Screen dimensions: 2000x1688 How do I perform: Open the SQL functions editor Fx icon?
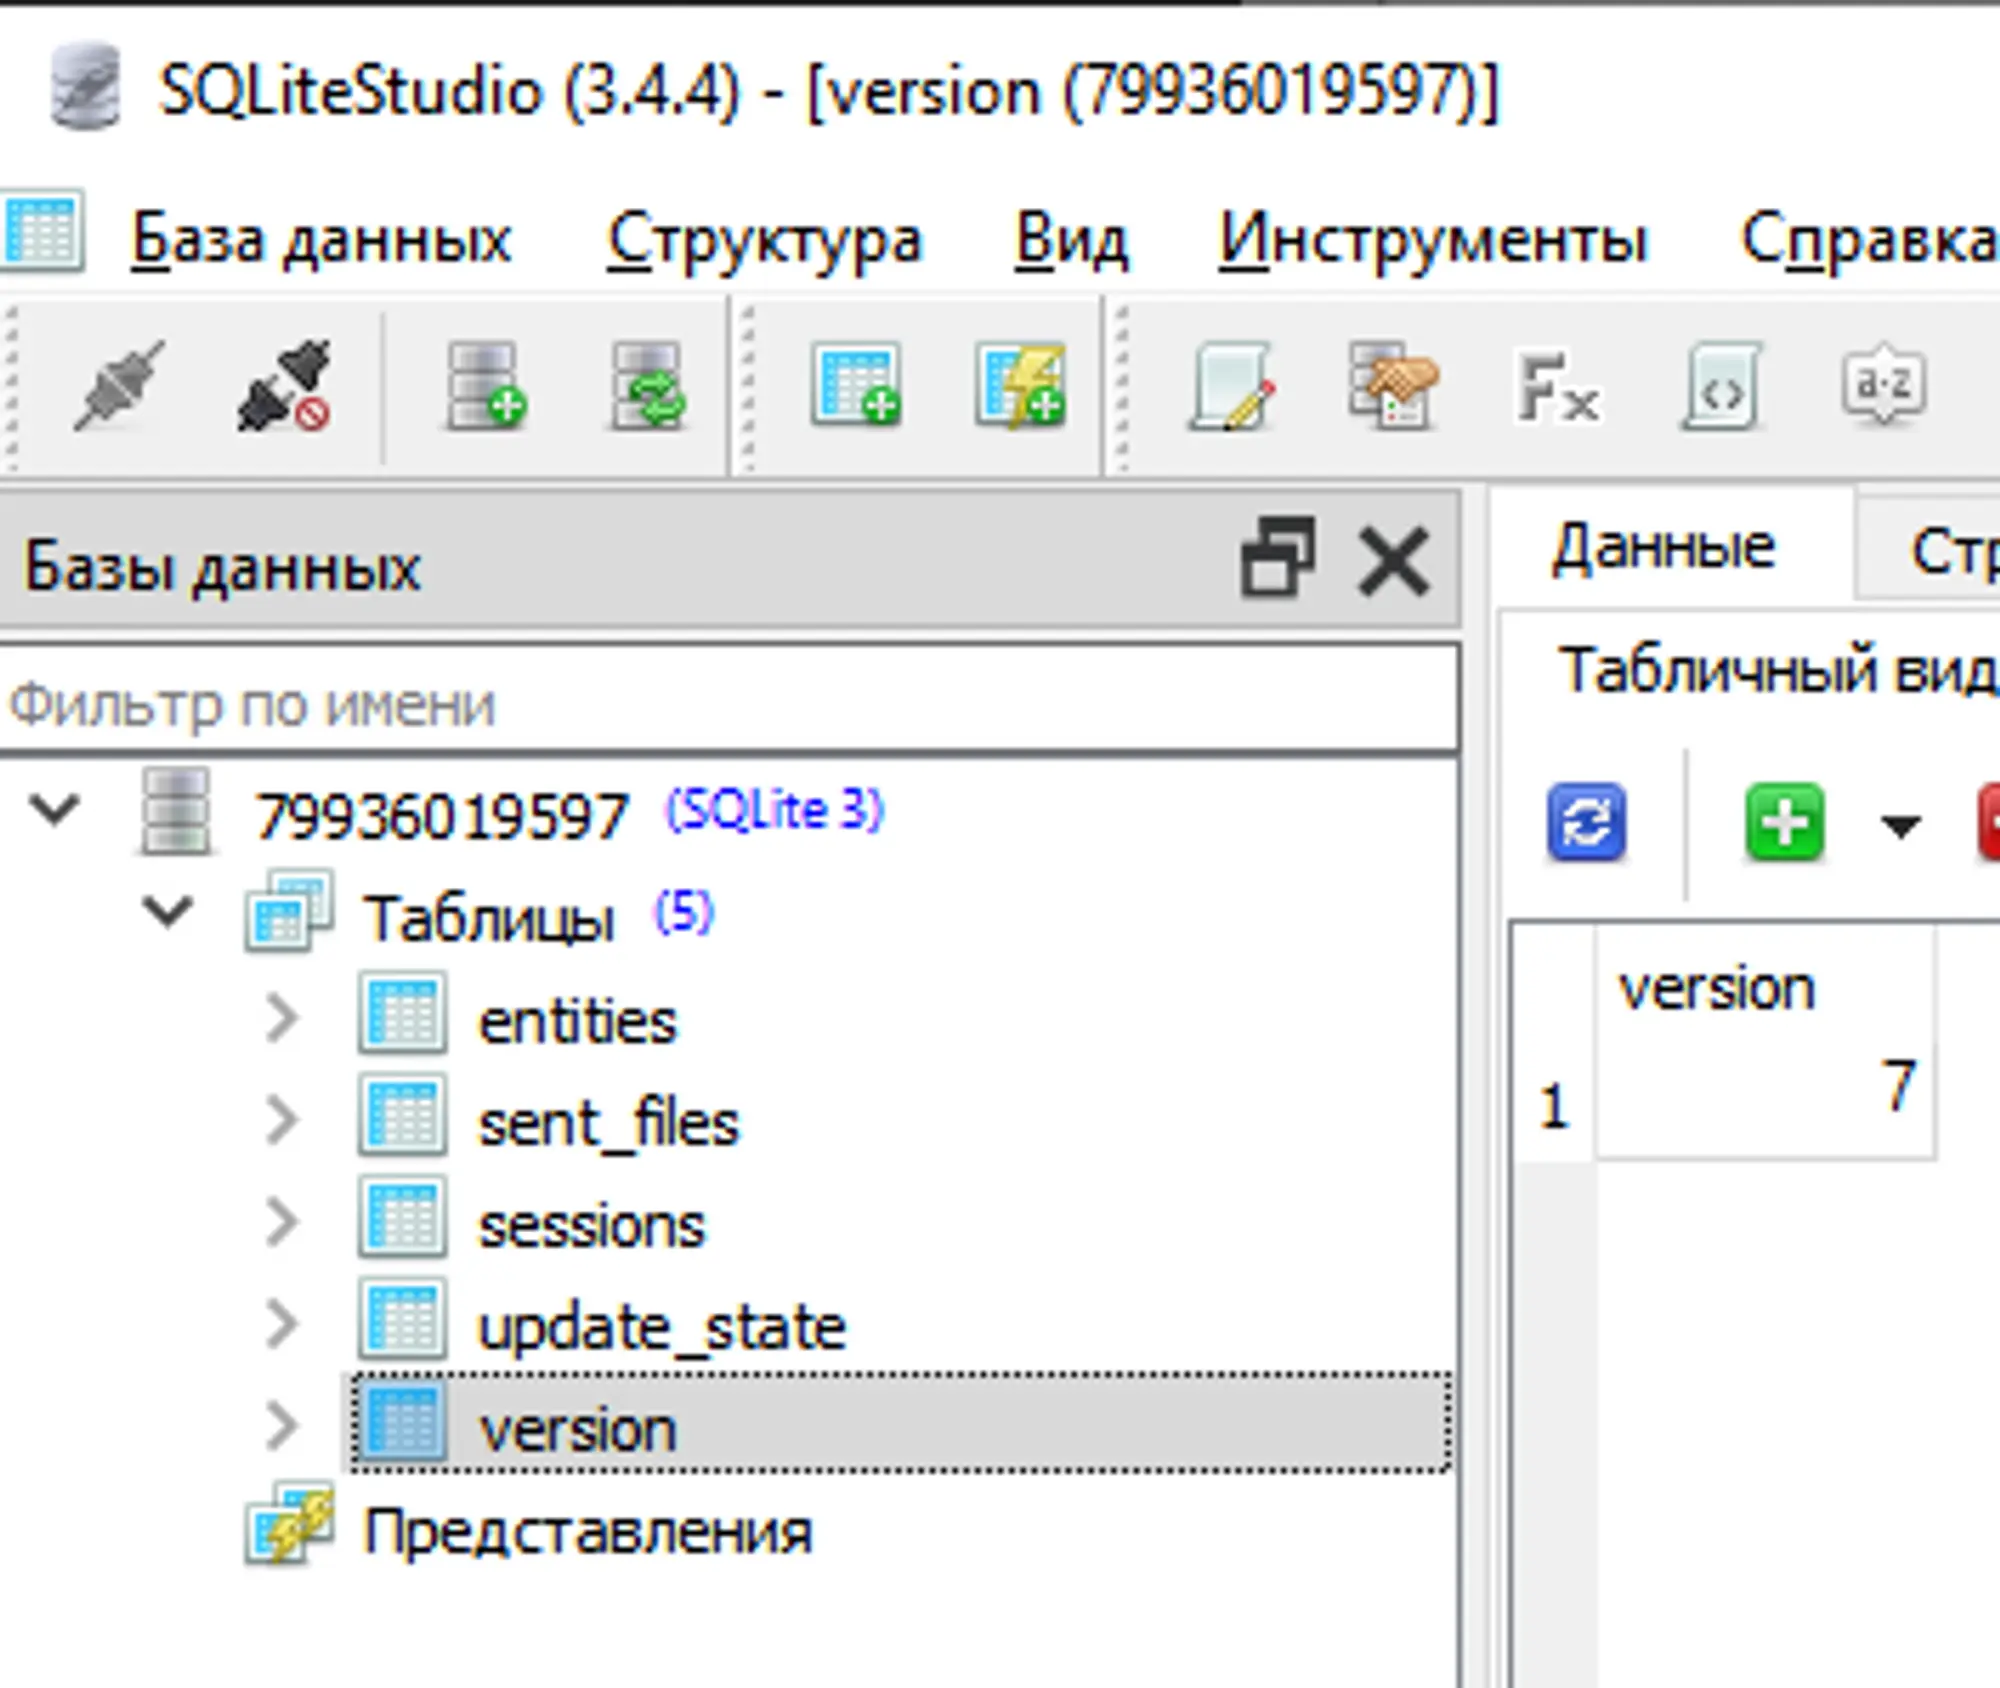click(1557, 386)
